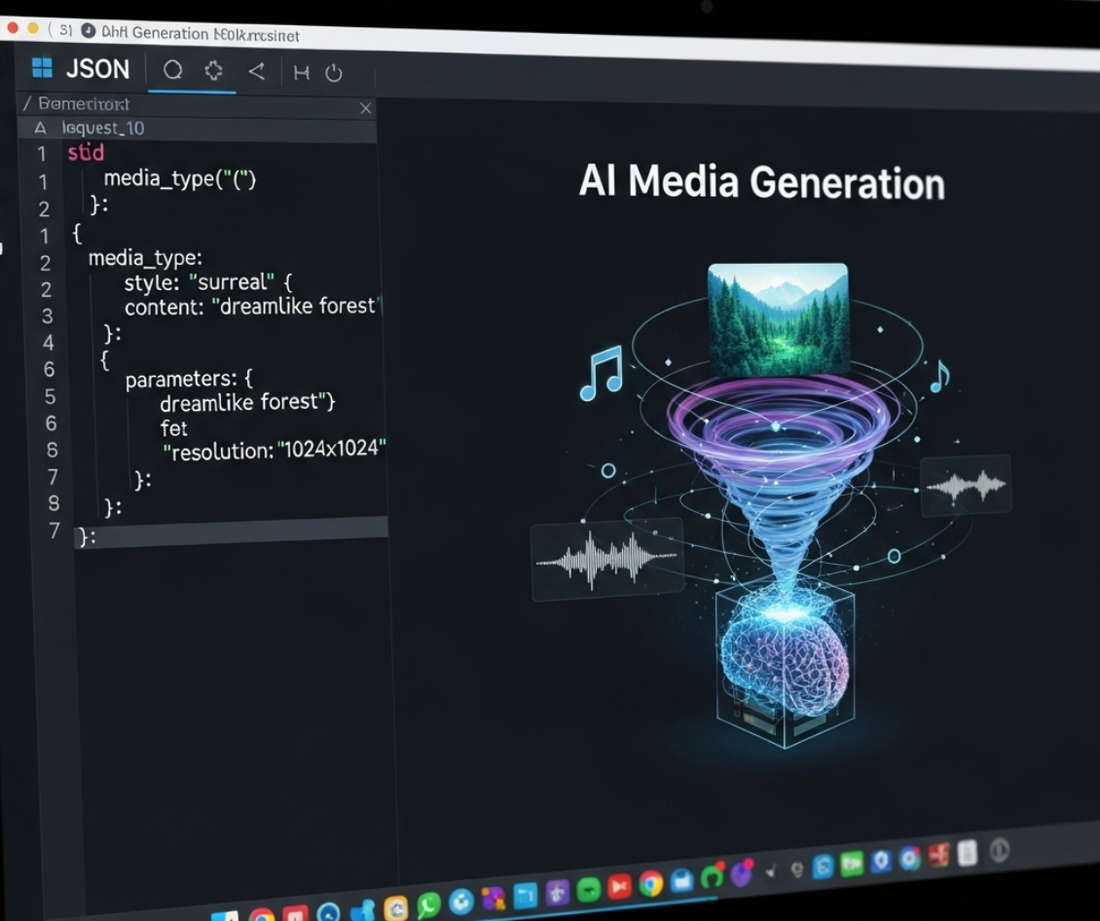This screenshot has width=1100, height=921.
Task: Open the search magnifier in the toolbar
Action: [174, 70]
